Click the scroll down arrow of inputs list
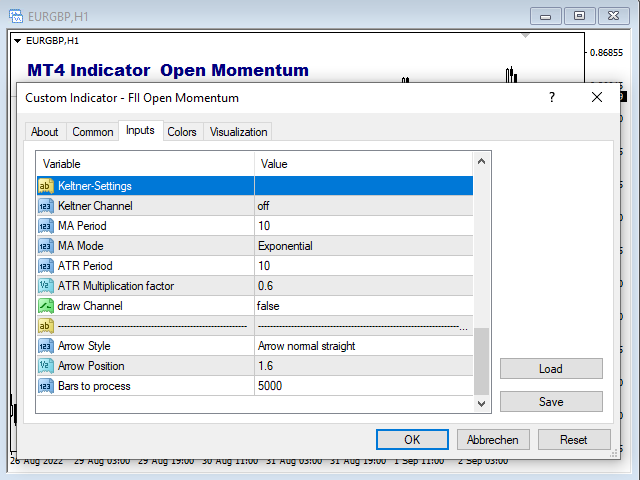 pos(481,404)
